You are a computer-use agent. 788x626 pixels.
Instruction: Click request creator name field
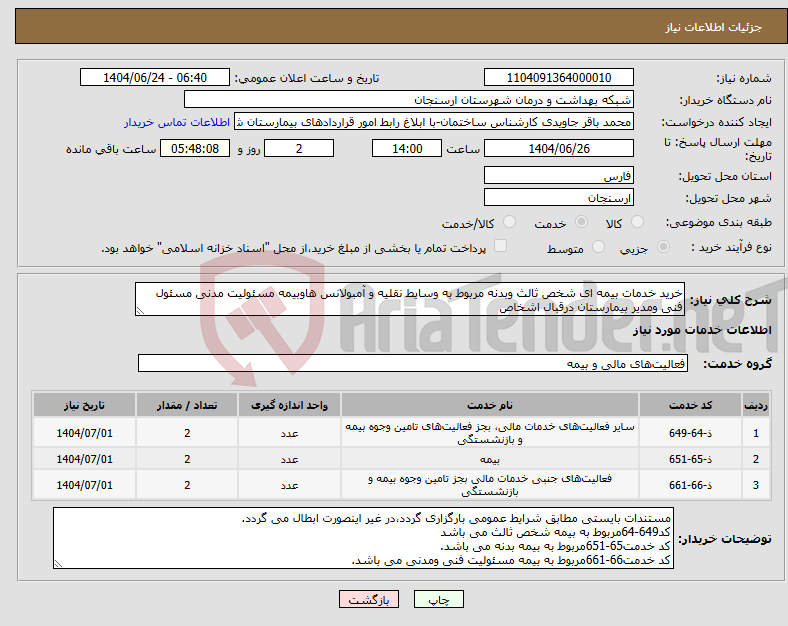coord(434,122)
